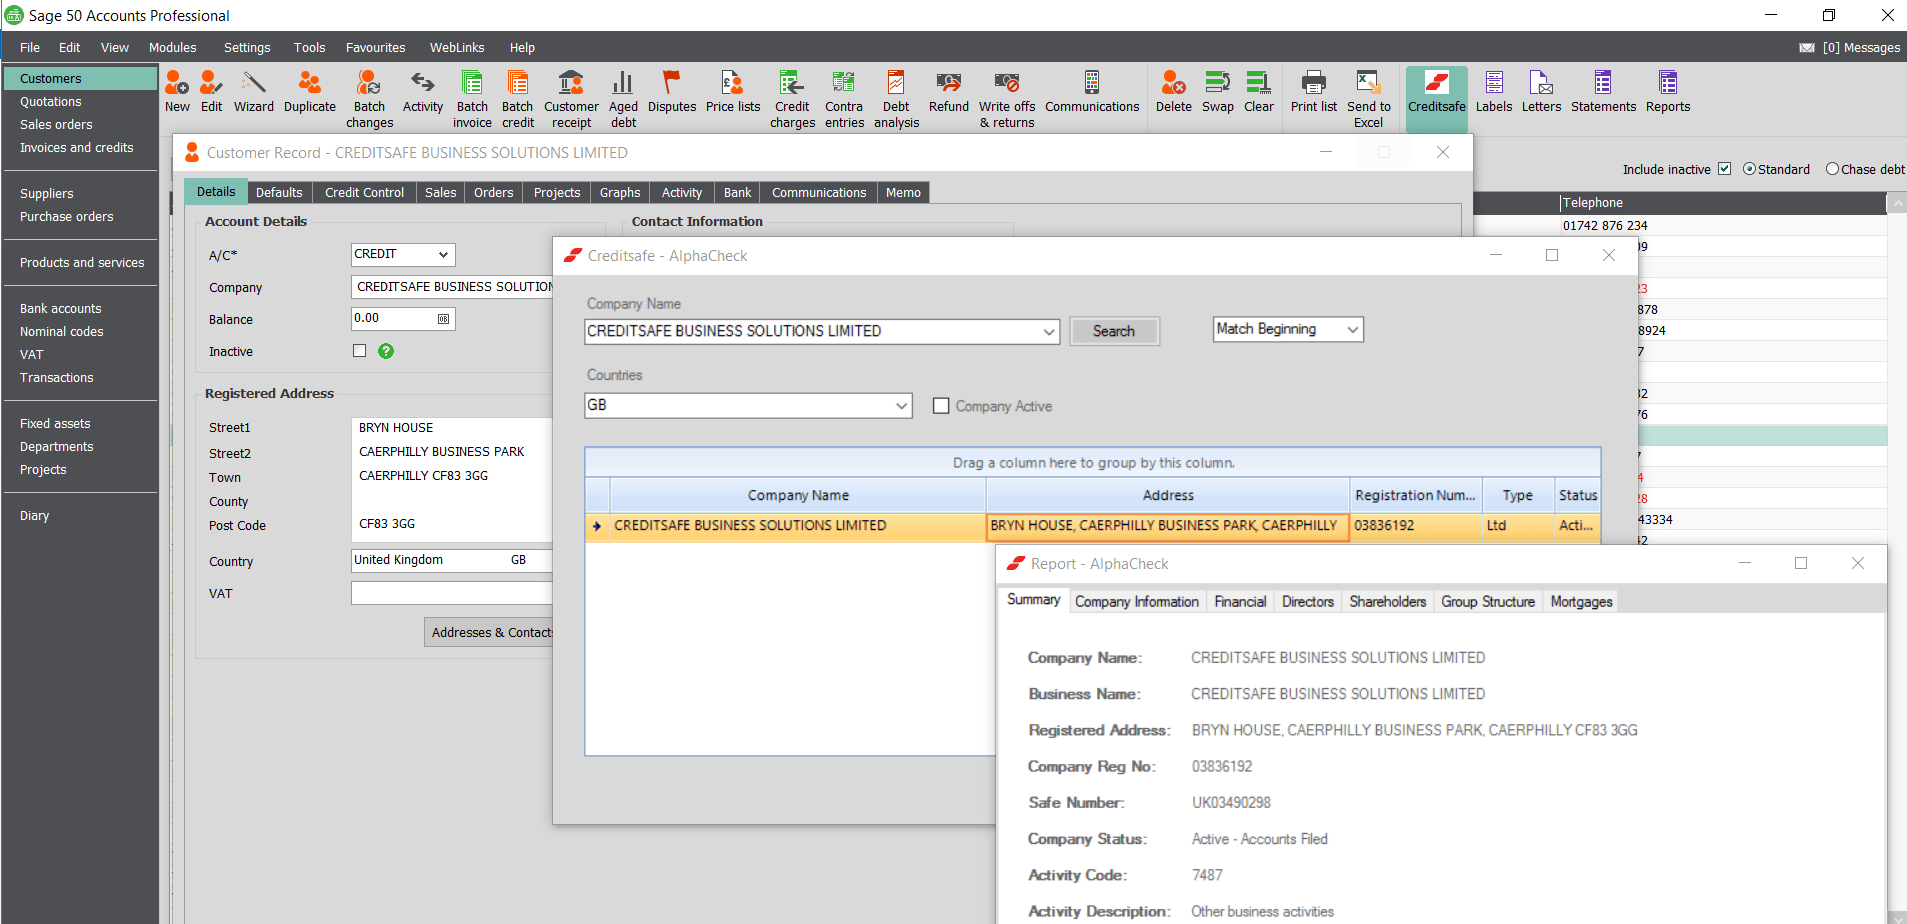Click the Street1 BRYN HOUSE field
The height and width of the screenshot is (924, 1907).
click(x=452, y=428)
